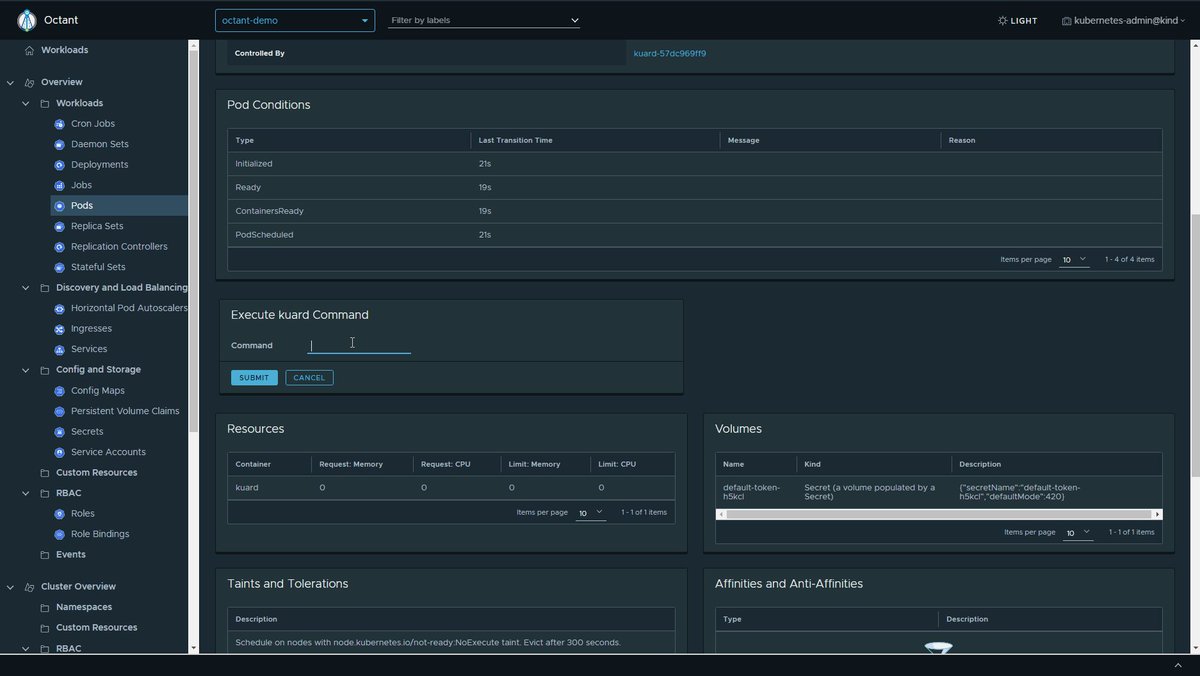The height and width of the screenshot is (676, 1200).
Task: Open the Replica Sets icon
Action: coord(60,226)
